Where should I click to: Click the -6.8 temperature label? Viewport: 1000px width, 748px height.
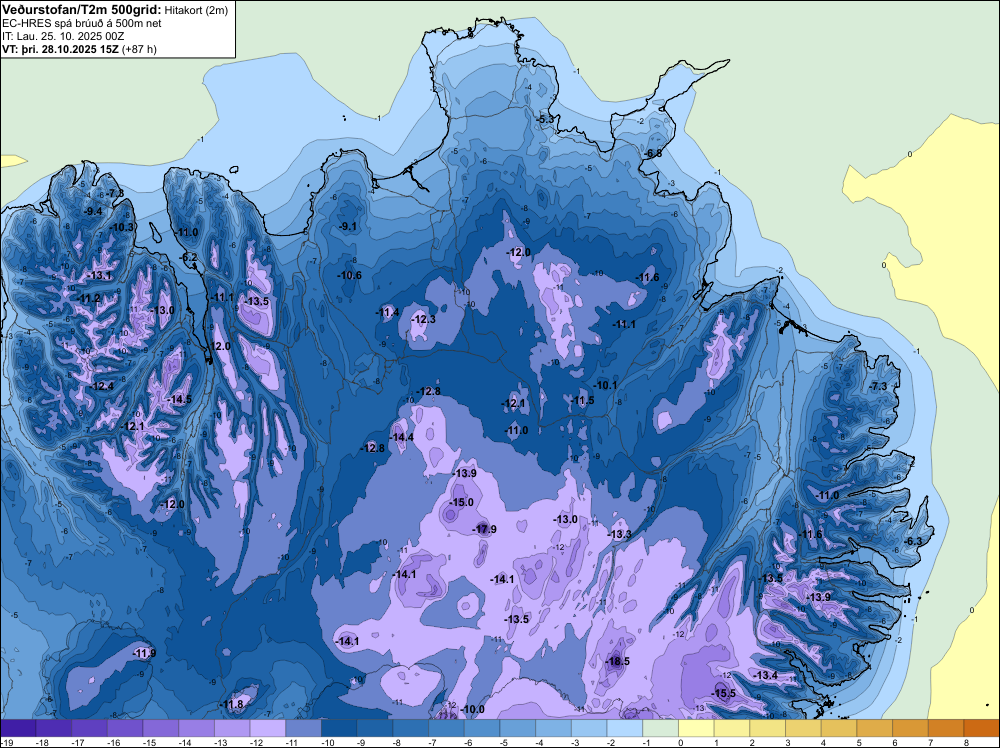654,154
